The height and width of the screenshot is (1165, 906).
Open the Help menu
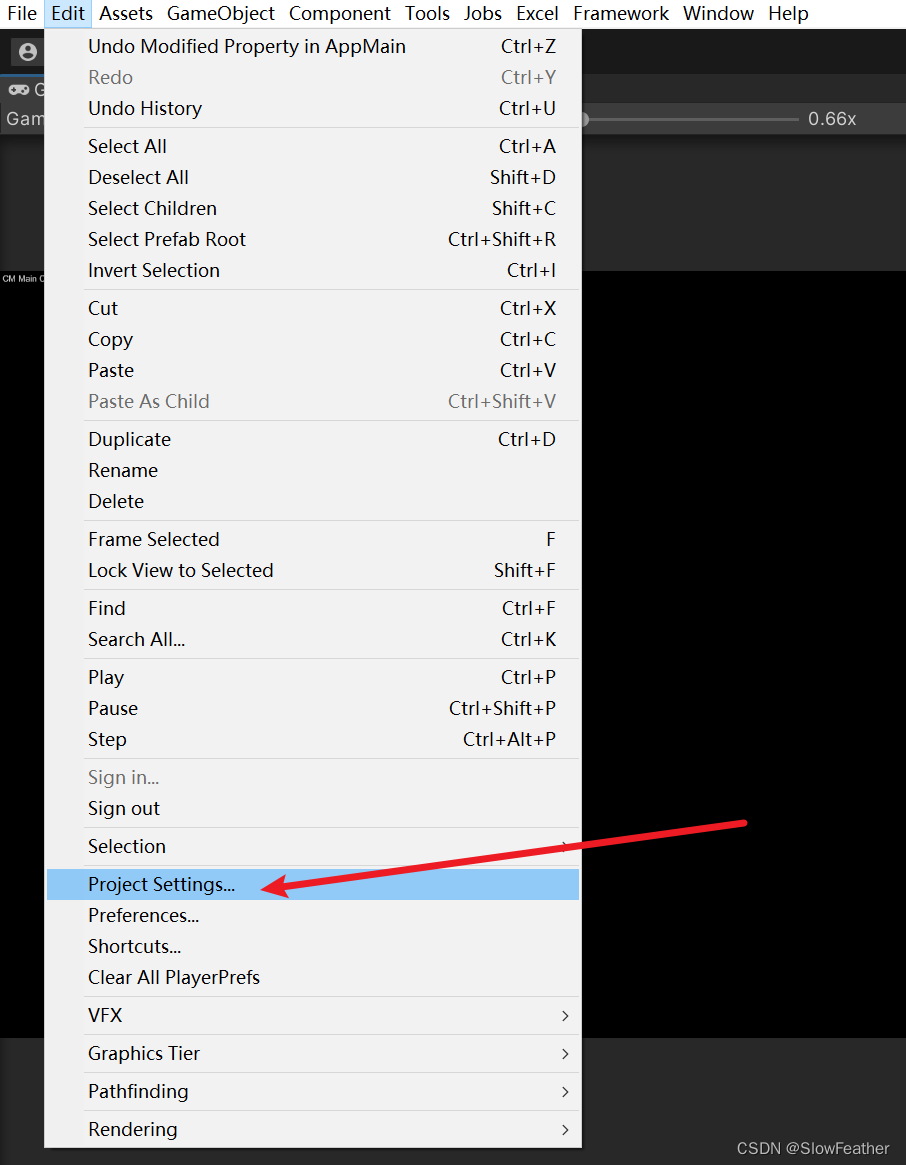(788, 13)
